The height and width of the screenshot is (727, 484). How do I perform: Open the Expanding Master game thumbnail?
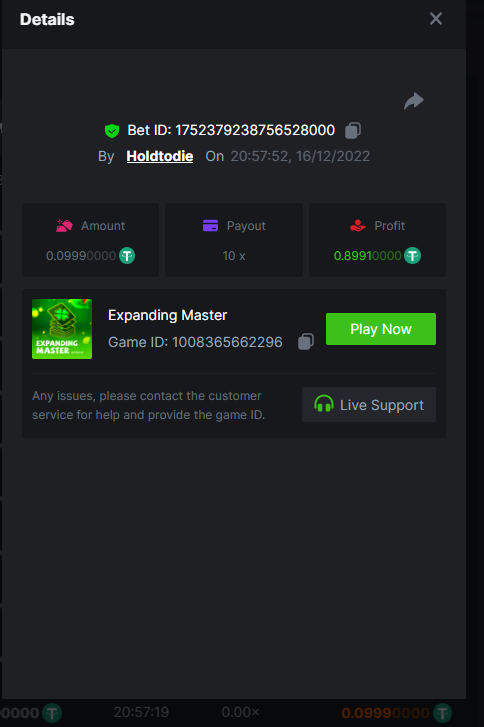click(x=62, y=329)
